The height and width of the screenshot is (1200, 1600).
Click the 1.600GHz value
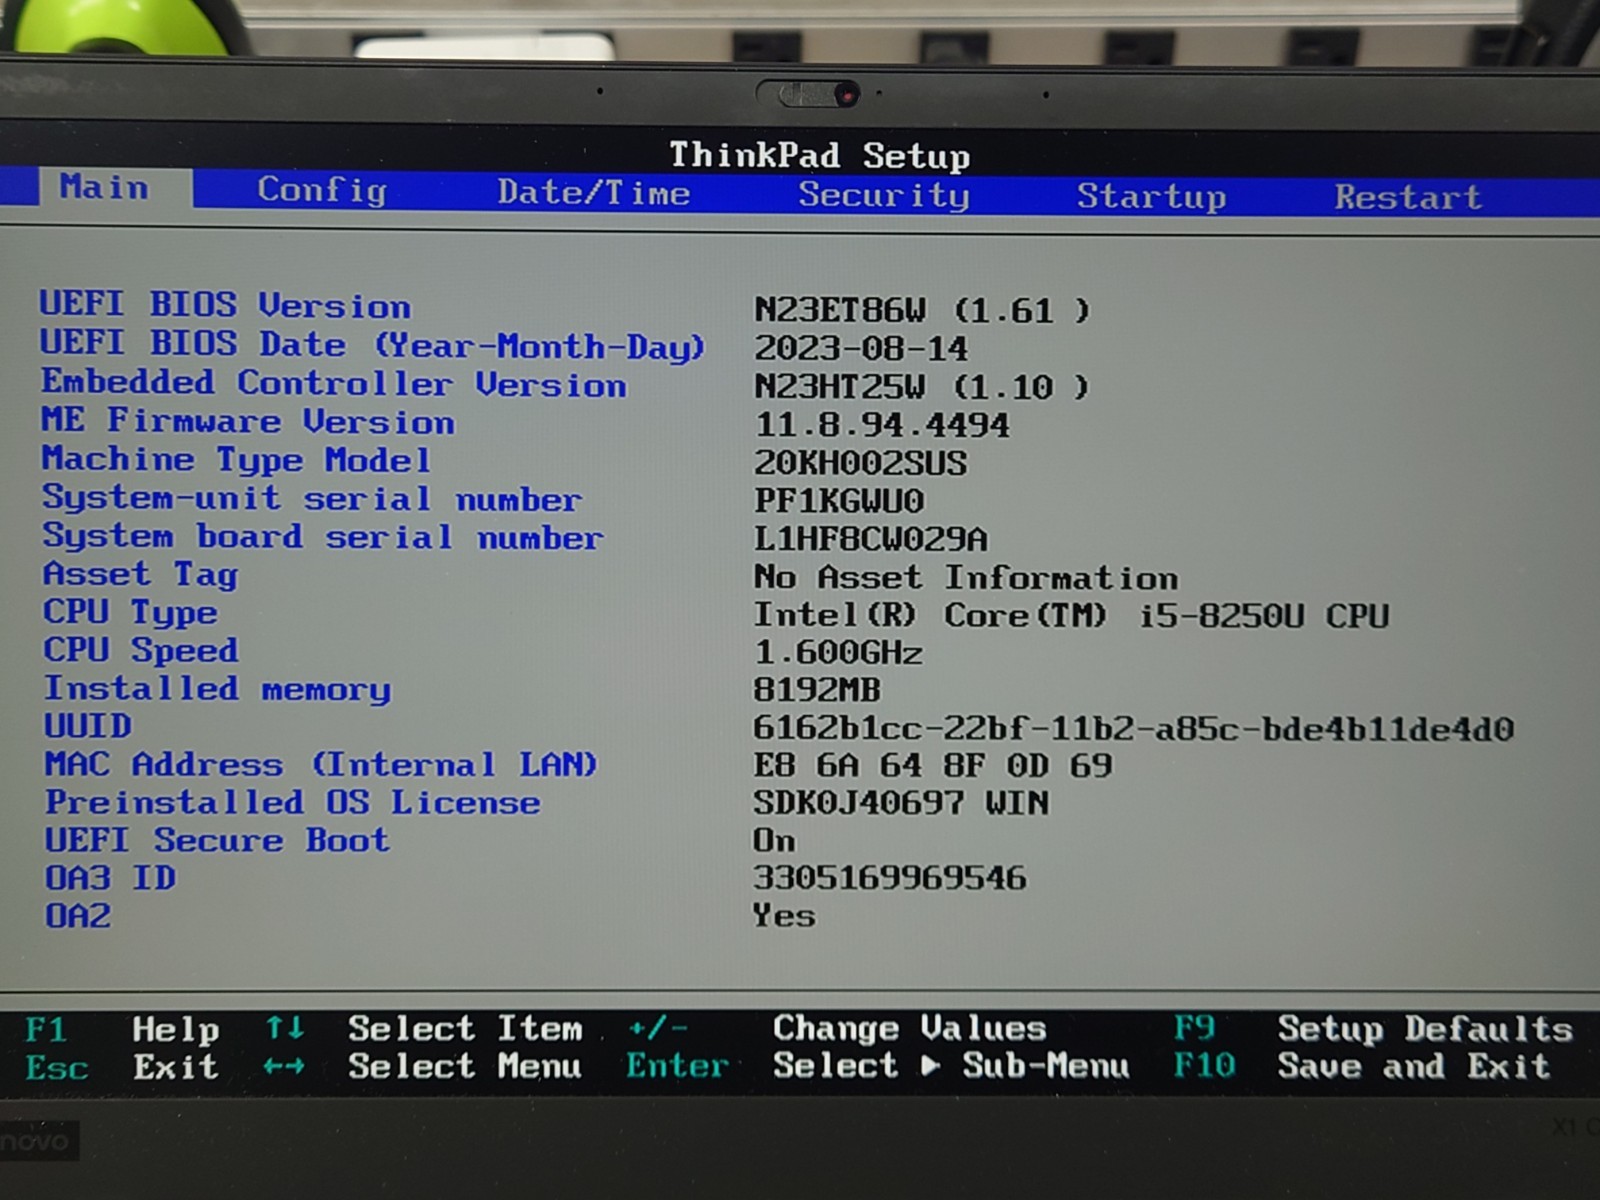[x=838, y=653]
